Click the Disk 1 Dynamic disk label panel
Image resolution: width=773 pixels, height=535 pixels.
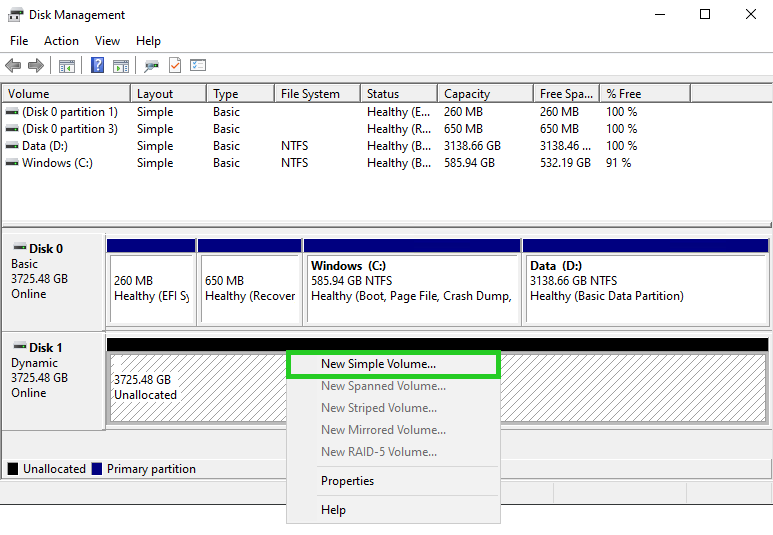(53, 381)
